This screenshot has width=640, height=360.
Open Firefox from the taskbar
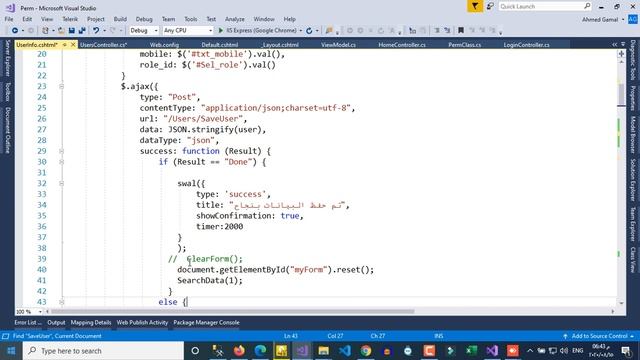click(x=239, y=351)
